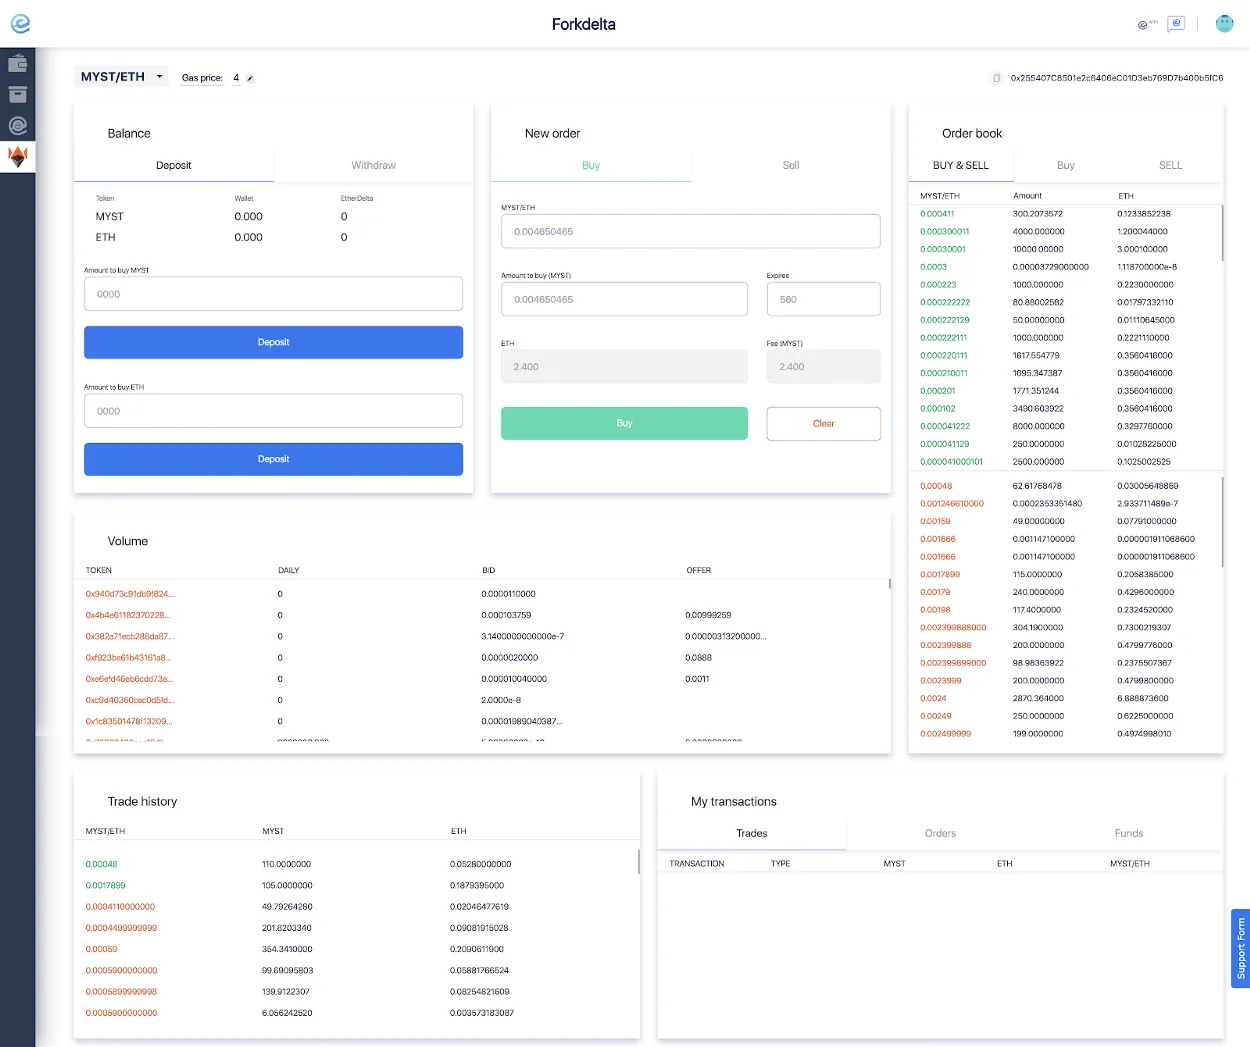This screenshot has height=1047, width=1250.
Task: Select the Deposit tab in Balance
Action: (x=174, y=165)
